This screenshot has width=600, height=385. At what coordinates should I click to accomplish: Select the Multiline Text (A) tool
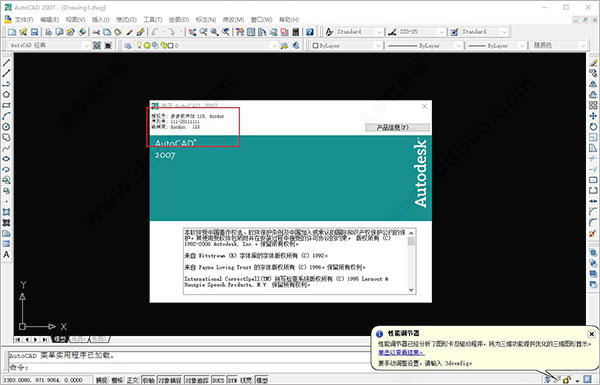point(7,254)
